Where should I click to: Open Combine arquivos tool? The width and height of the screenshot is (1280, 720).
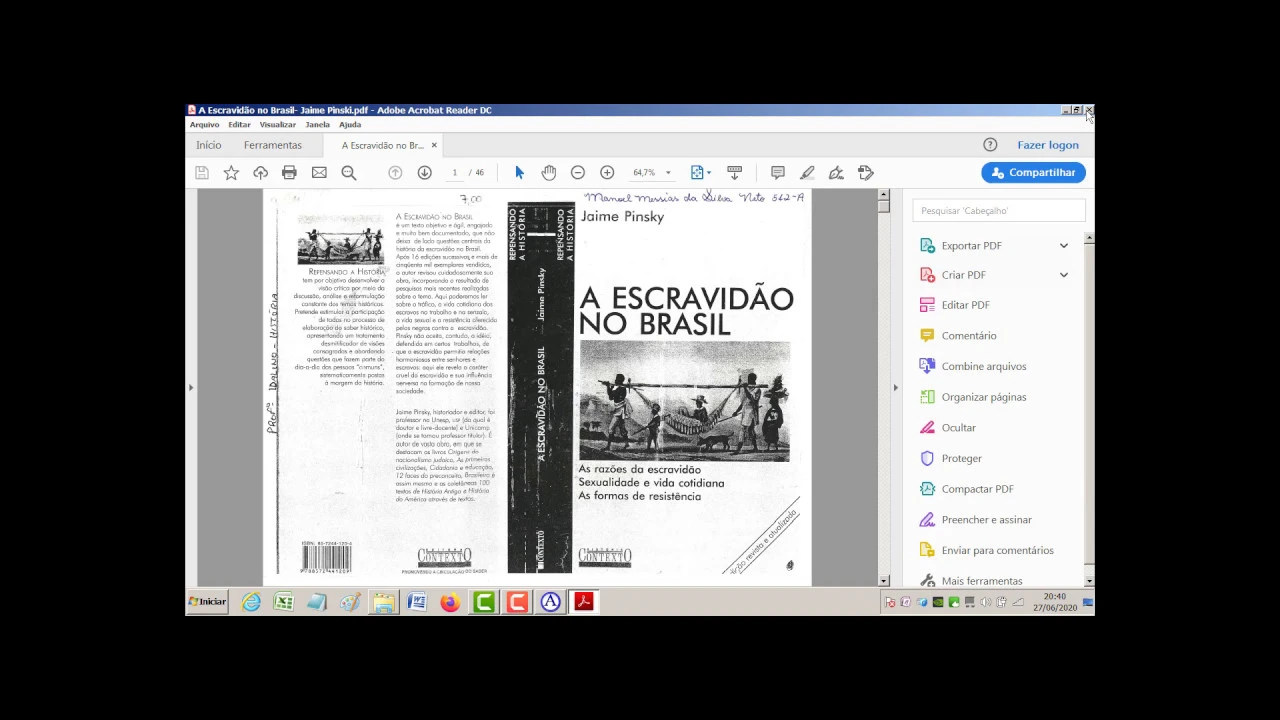point(984,367)
